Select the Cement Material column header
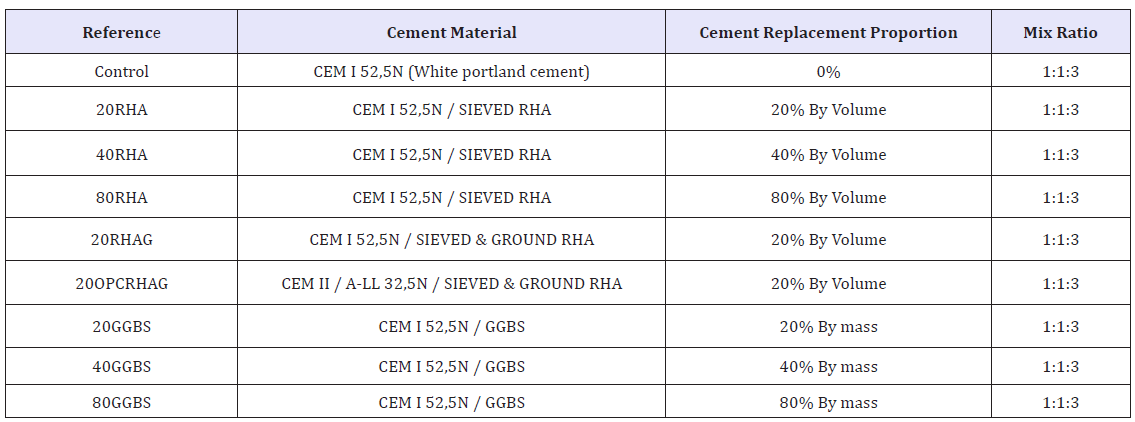 click(451, 33)
